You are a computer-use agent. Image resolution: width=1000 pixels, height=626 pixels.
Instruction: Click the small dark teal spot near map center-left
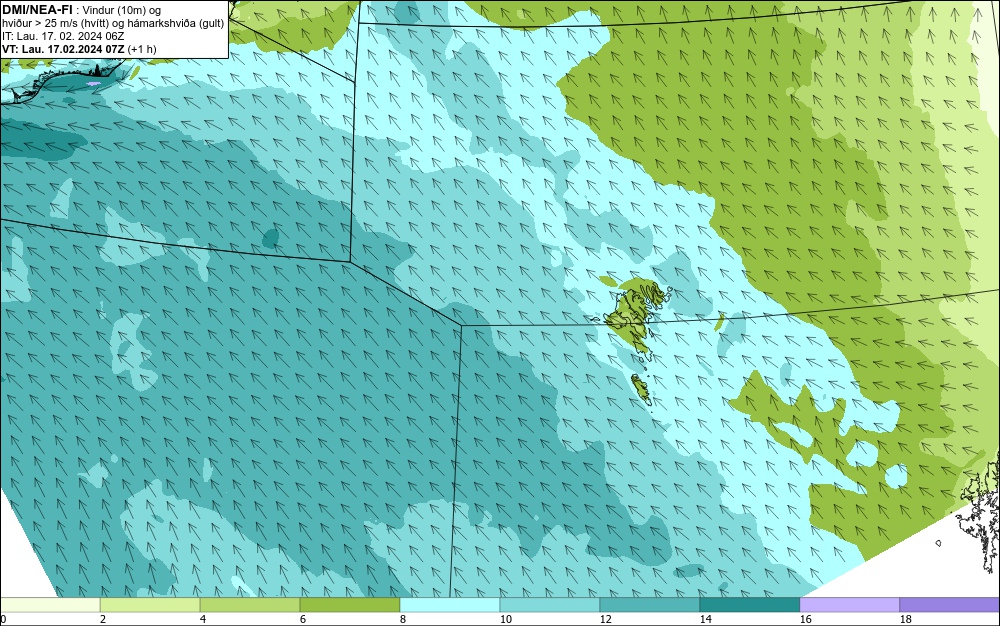[x=270, y=238]
